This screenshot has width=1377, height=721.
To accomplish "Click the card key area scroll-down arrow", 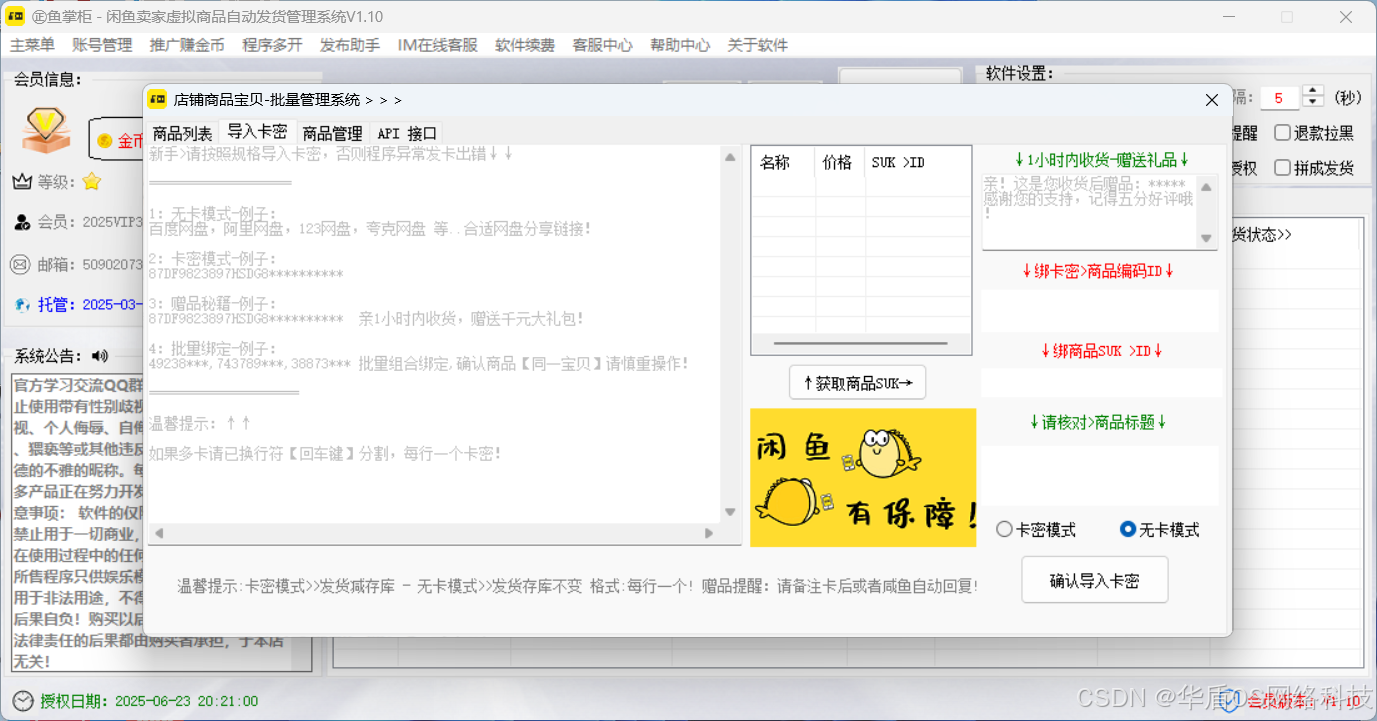I will tap(730, 512).
